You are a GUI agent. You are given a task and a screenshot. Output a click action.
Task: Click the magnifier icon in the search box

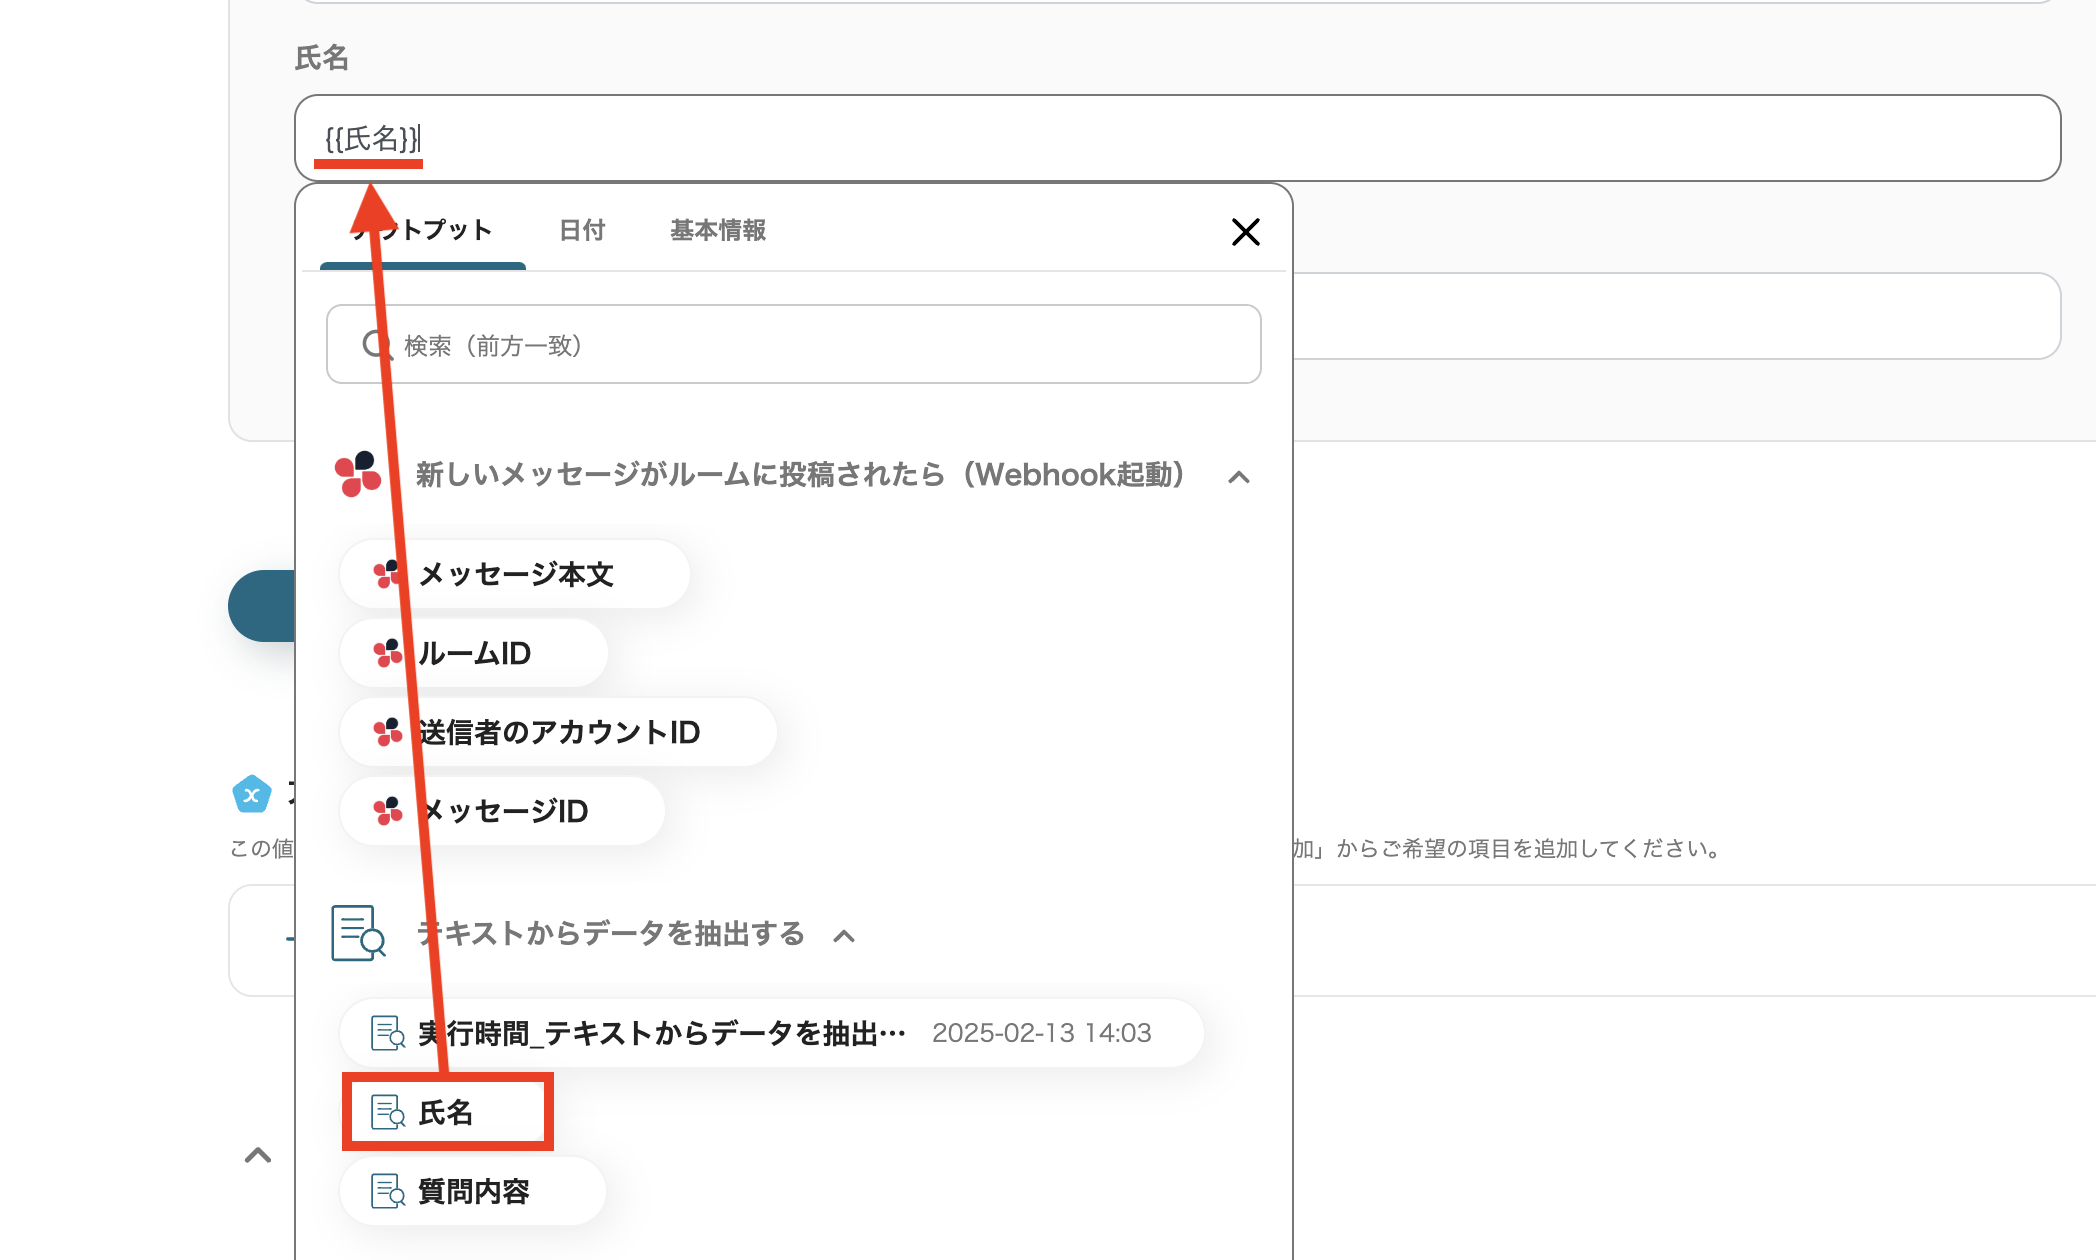pos(376,345)
